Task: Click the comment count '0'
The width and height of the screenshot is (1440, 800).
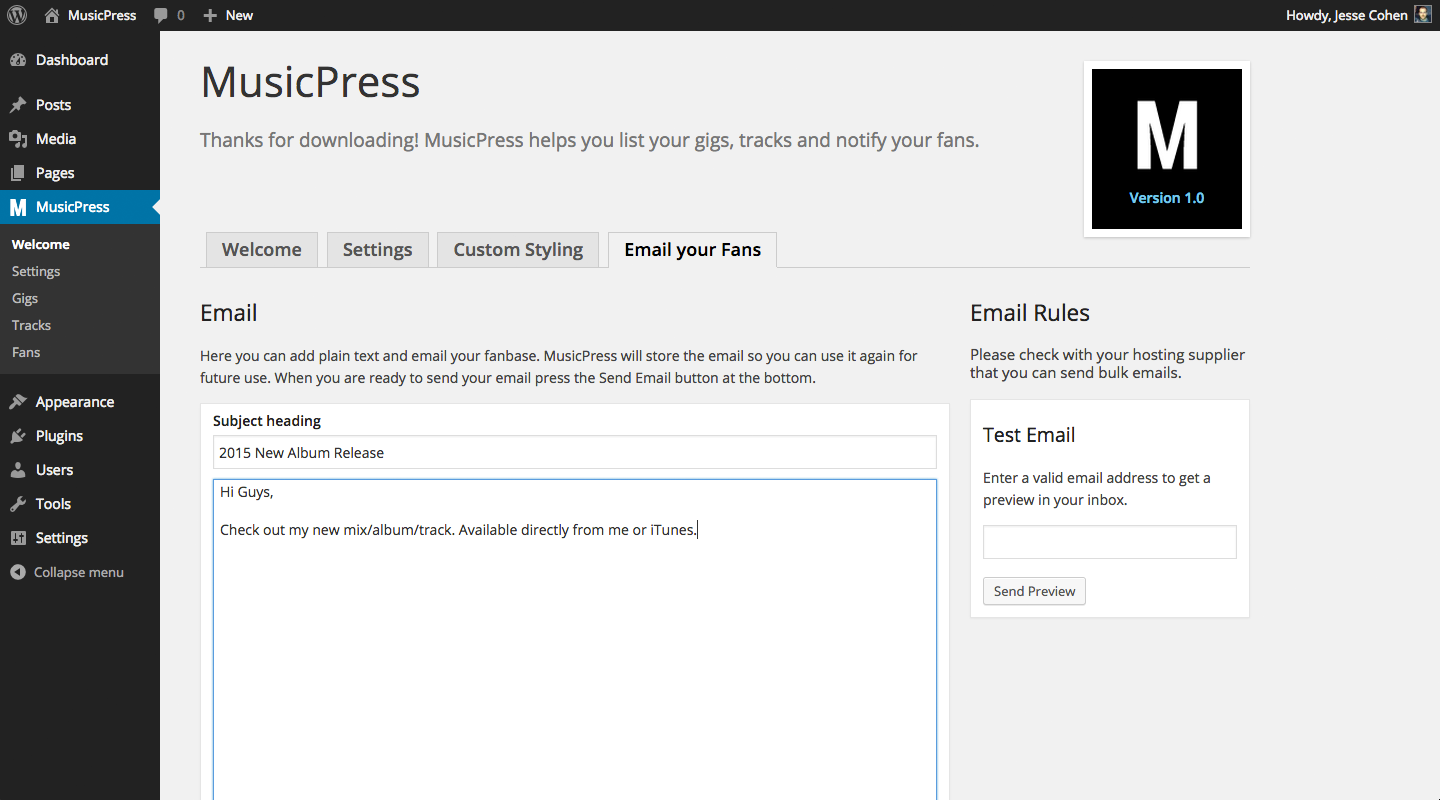Action: [181, 15]
